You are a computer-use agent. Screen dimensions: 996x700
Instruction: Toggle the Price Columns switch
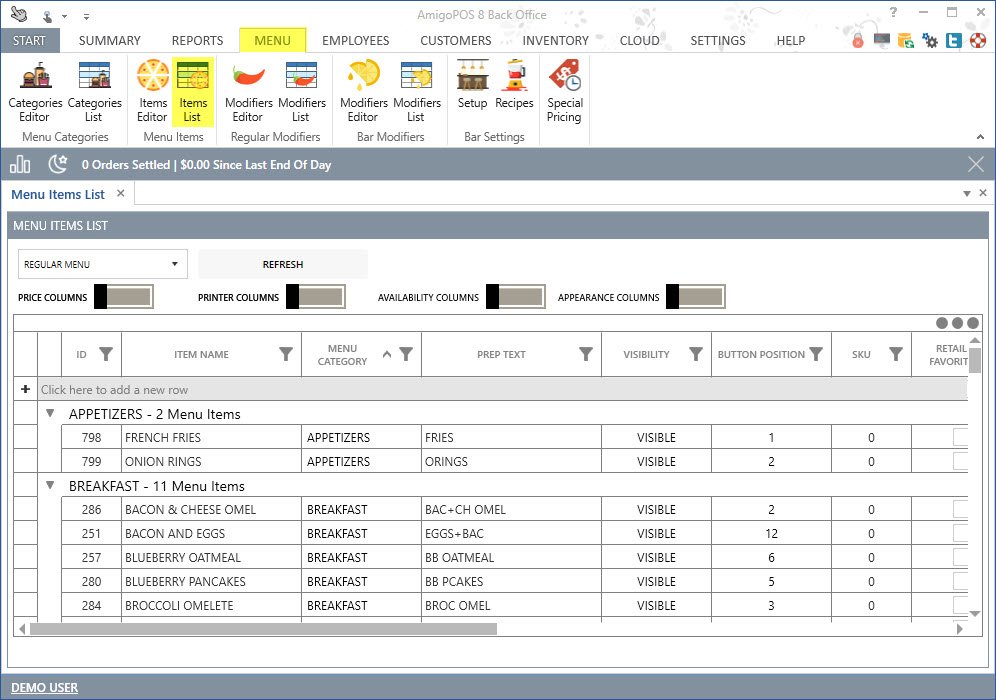point(123,297)
